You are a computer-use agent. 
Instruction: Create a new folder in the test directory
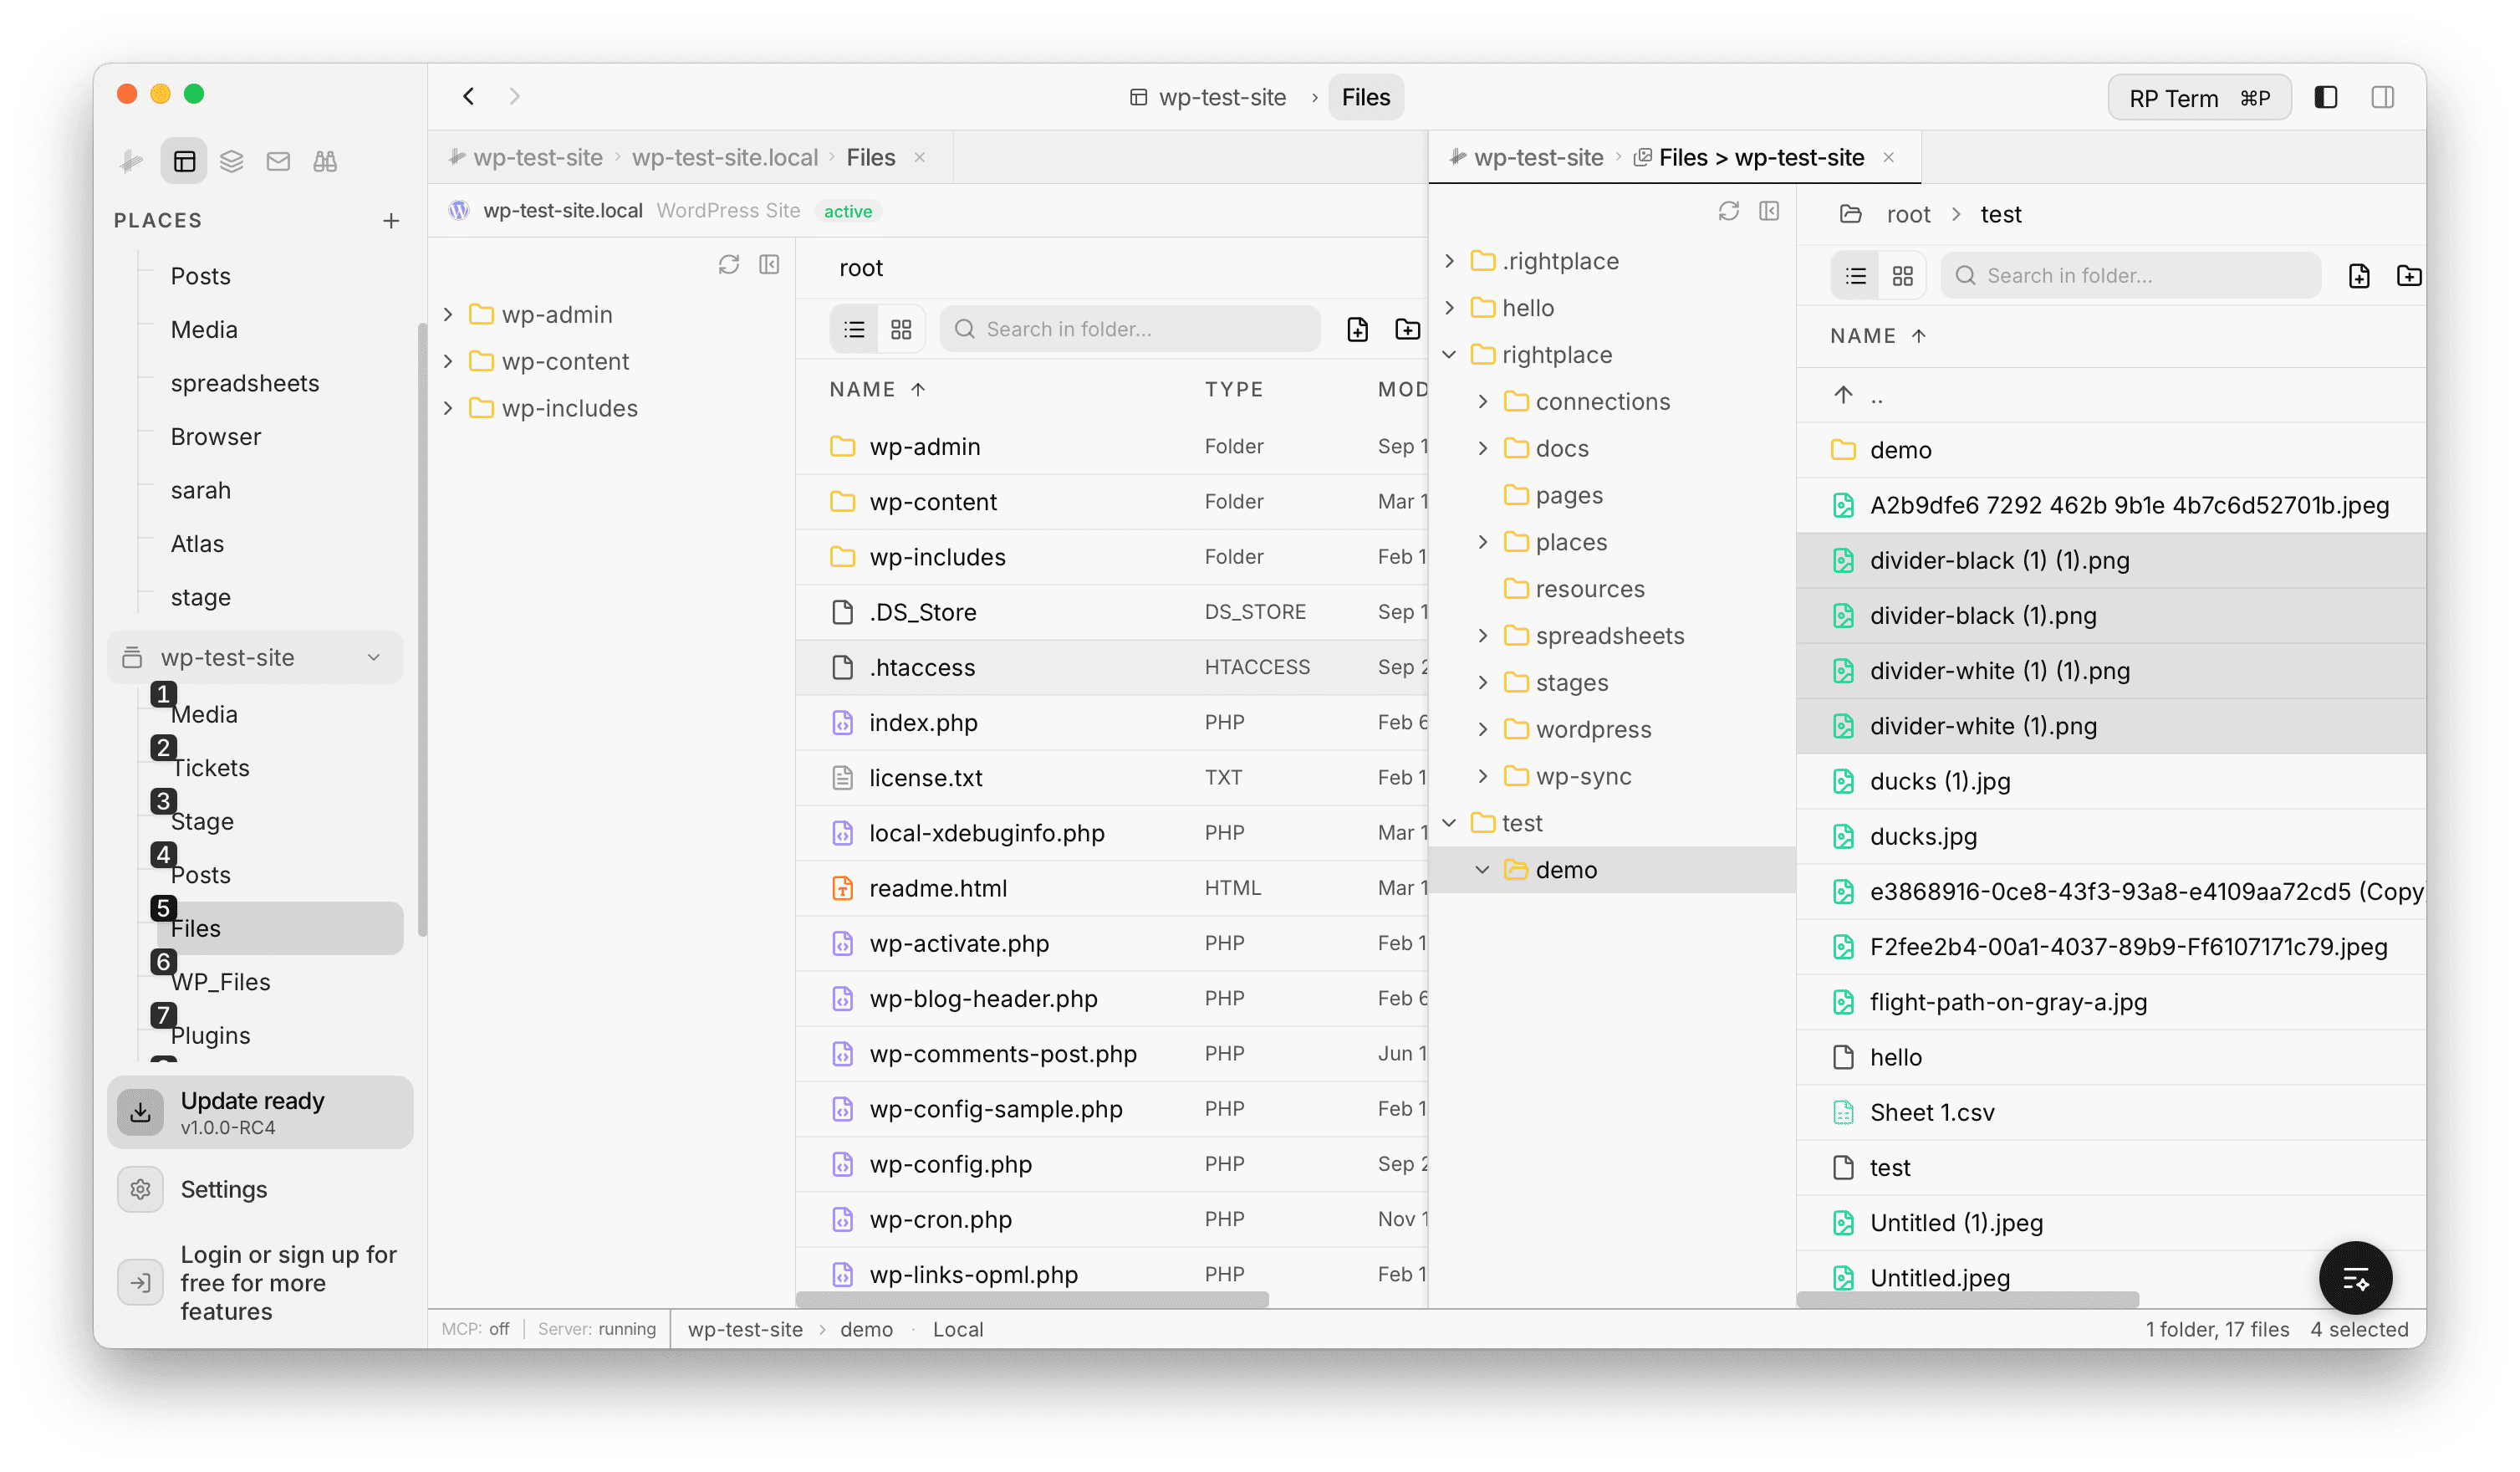coord(2409,275)
